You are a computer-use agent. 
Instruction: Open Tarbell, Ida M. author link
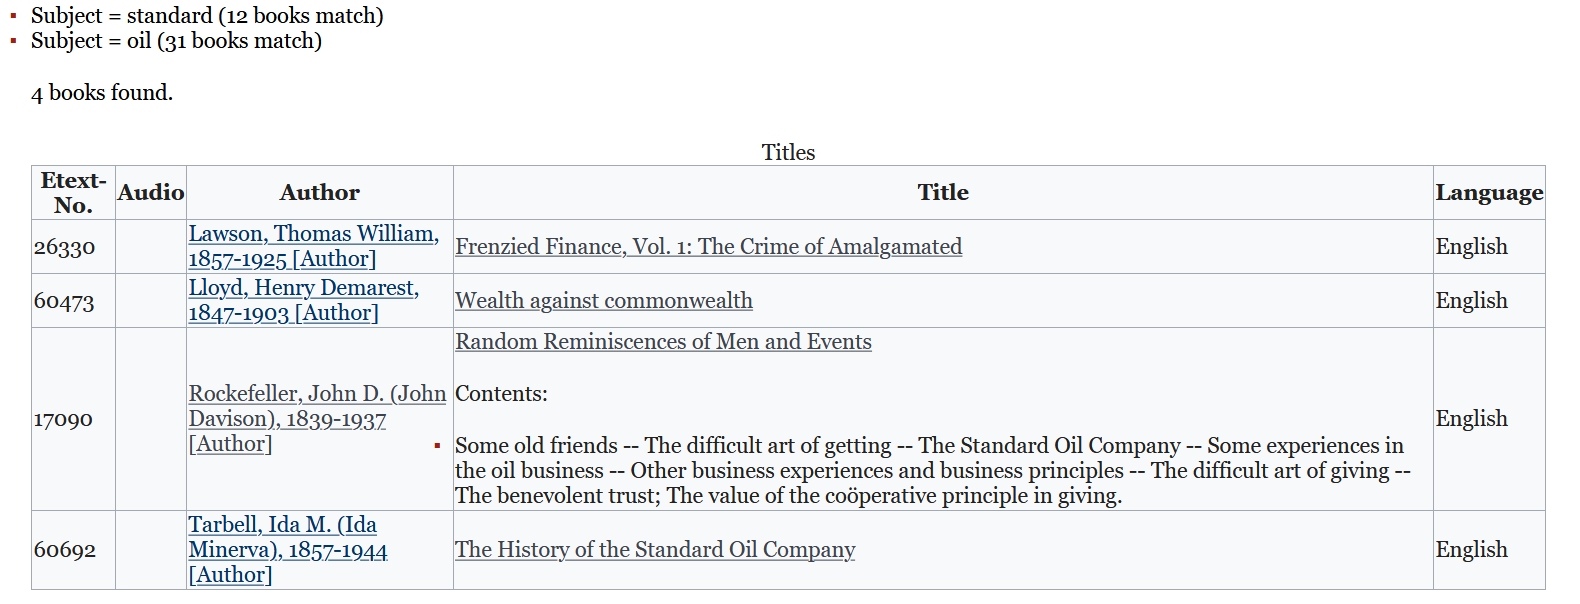pos(288,549)
